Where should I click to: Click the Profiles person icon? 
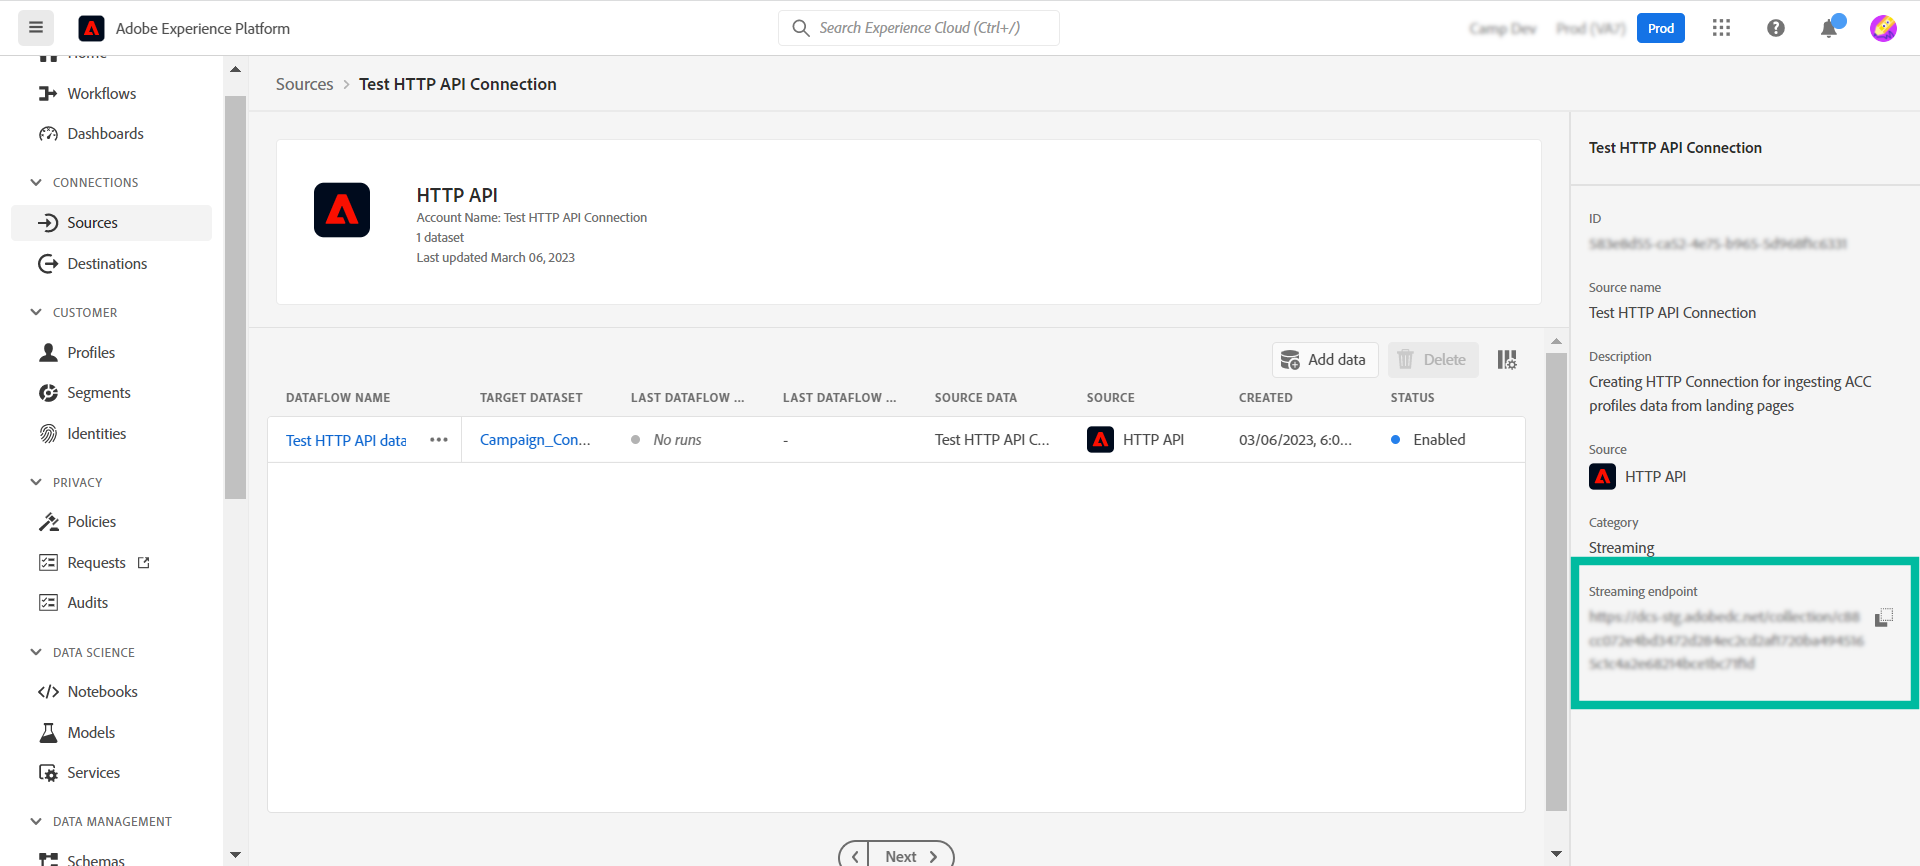(x=48, y=352)
